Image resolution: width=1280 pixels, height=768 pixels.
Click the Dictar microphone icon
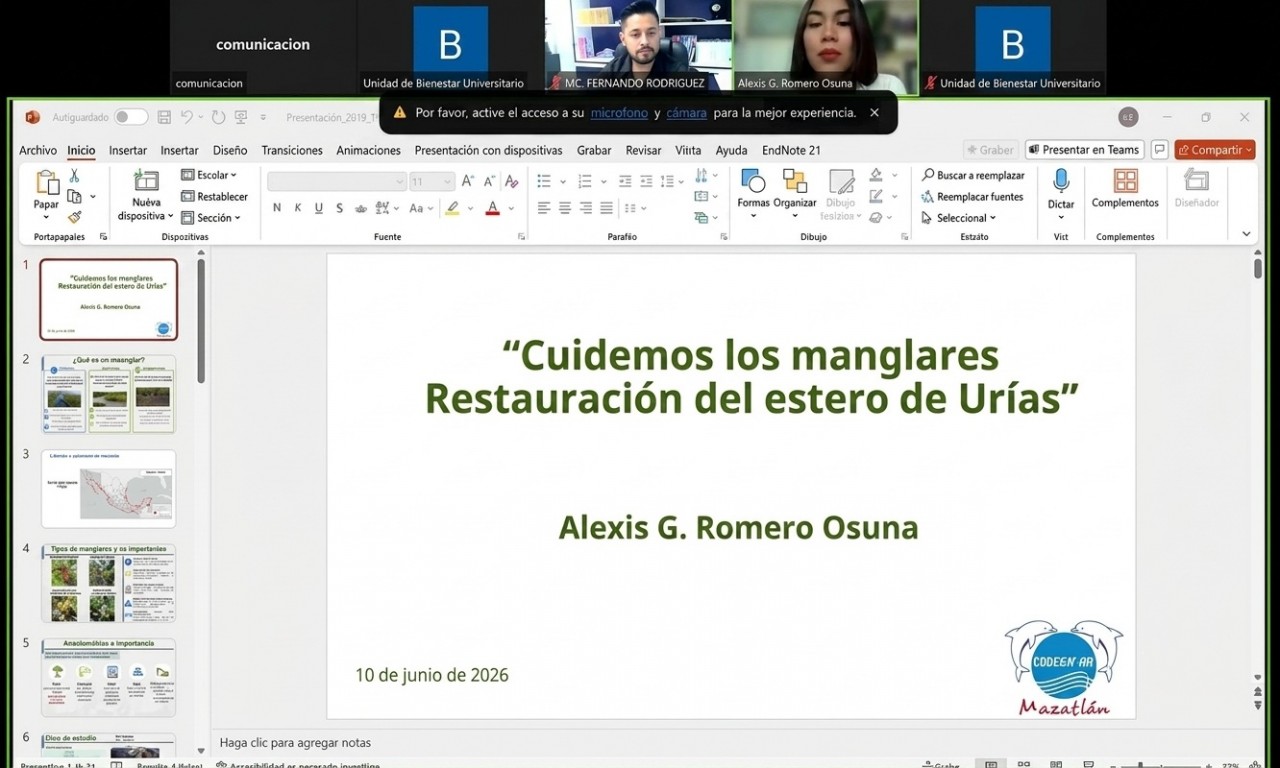tap(1061, 181)
